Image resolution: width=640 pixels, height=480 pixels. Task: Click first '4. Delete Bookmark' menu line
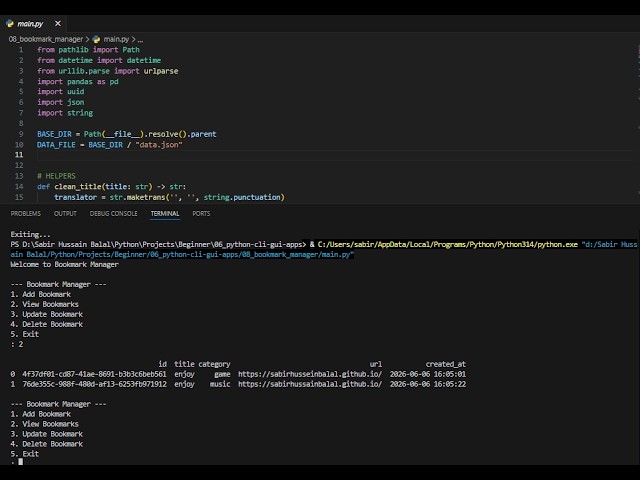47,324
